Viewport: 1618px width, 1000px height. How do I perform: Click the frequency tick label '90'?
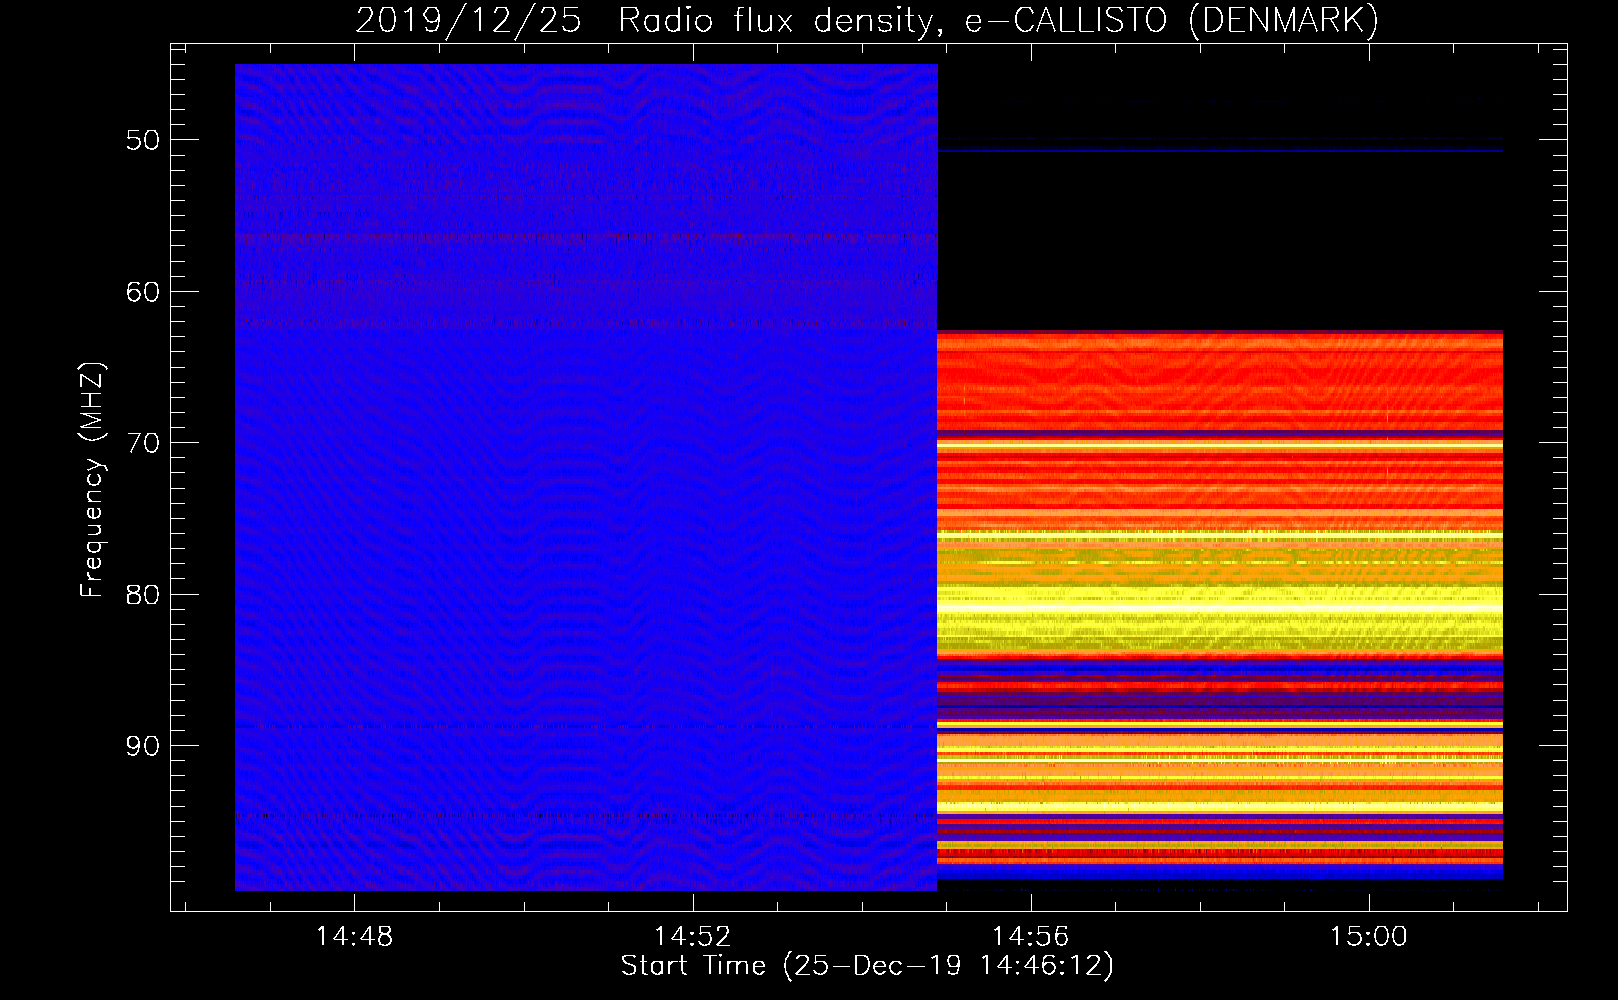[143, 746]
